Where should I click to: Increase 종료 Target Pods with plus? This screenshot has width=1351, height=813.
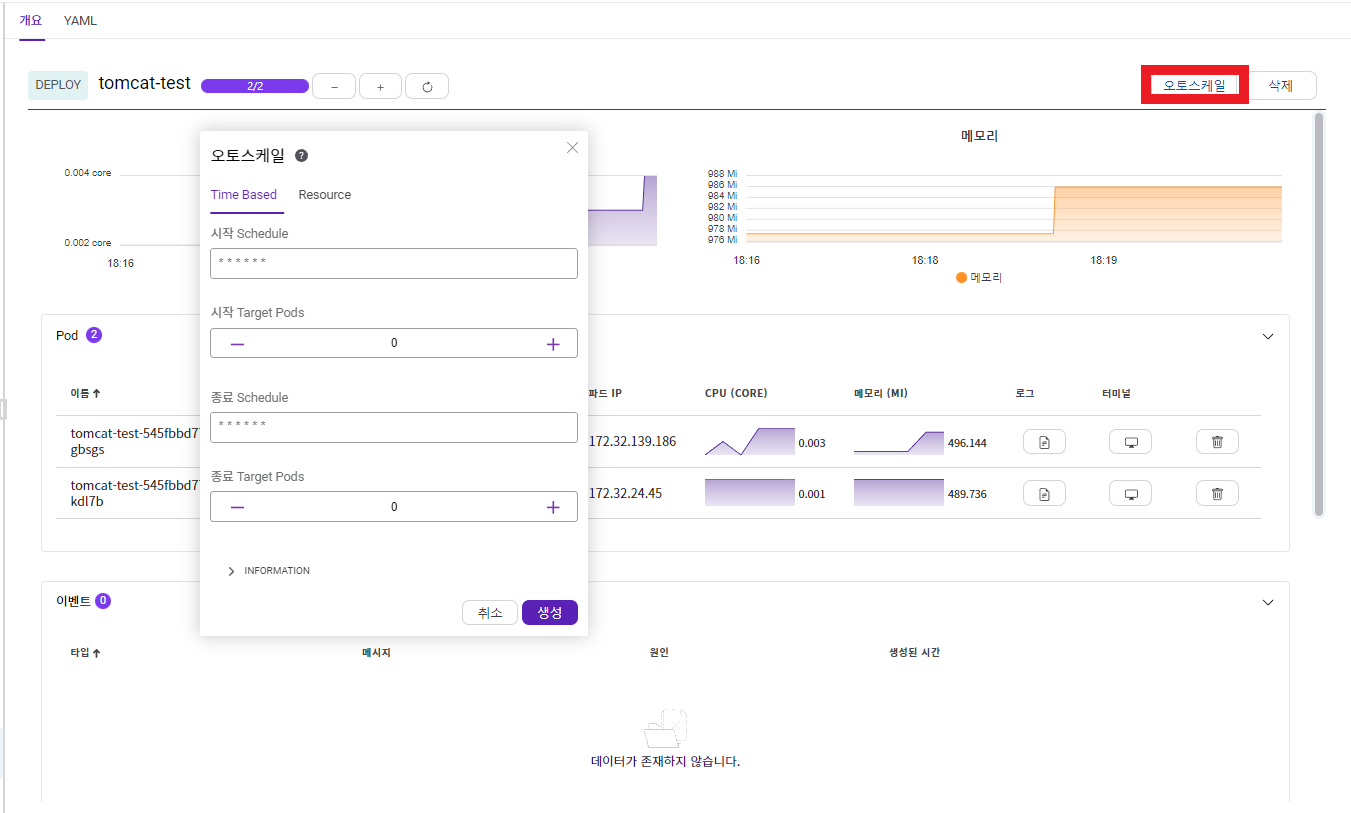click(553, 507)
